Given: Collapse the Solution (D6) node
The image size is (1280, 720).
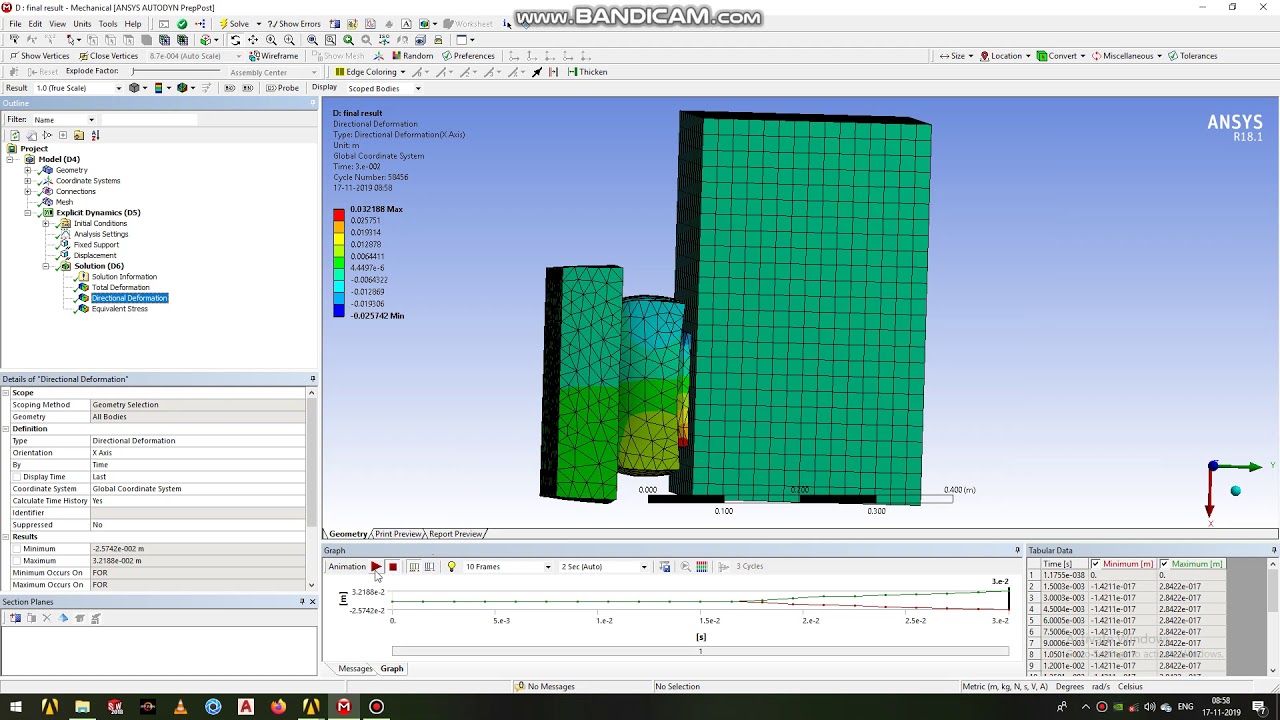Looking at the screenshot, I should (46, 266).
